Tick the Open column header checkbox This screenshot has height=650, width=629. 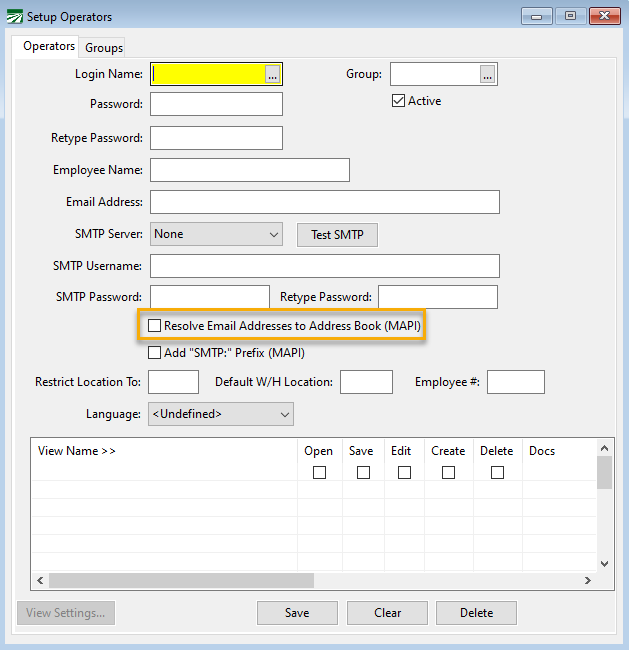[319, 472]
